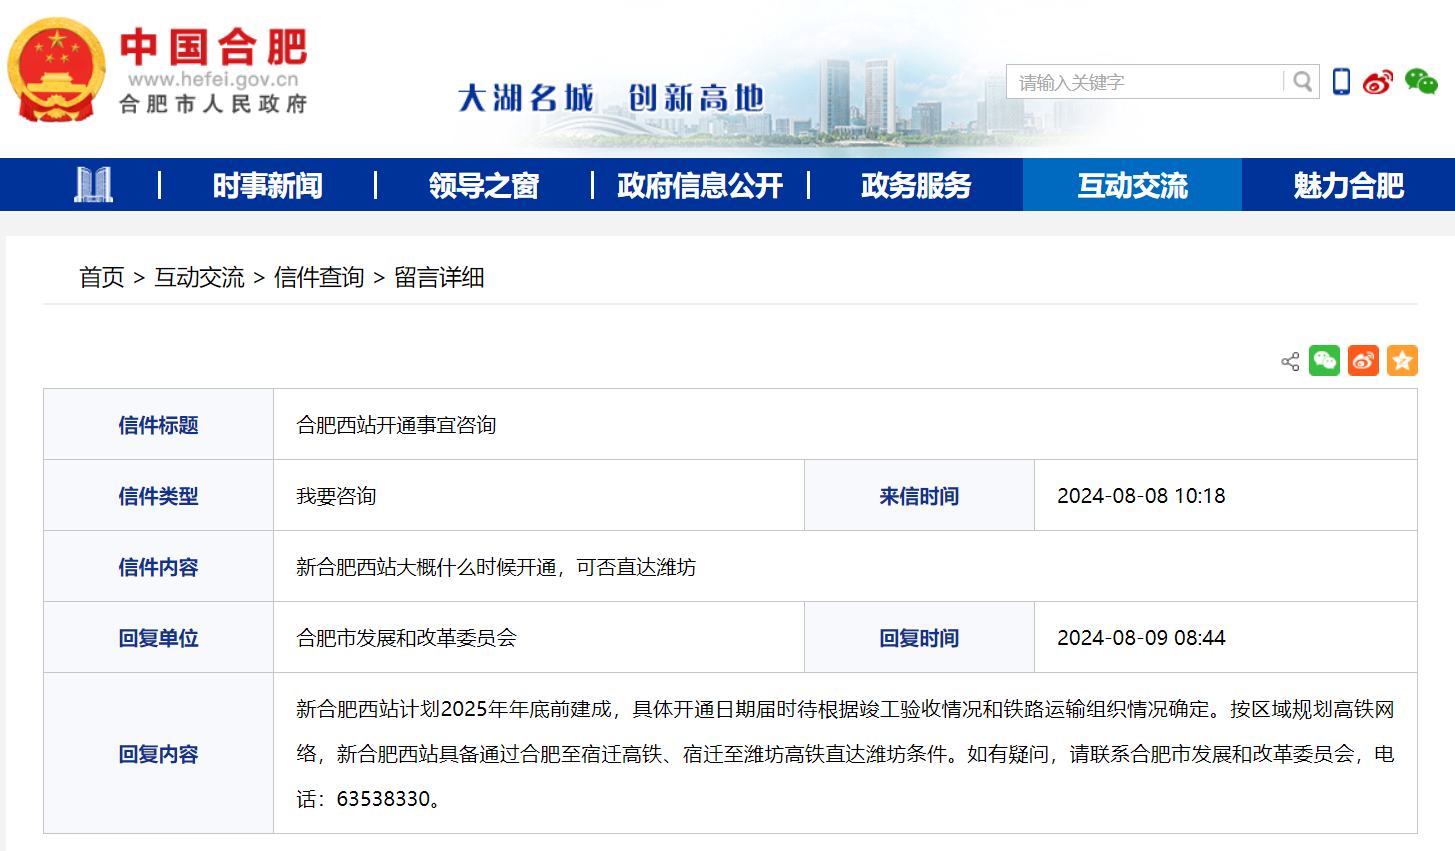Image resolution: width=1455 pixels, height=851 pixels.
Task: Open the mobile version phone icon
Action: coord(1342,82)
